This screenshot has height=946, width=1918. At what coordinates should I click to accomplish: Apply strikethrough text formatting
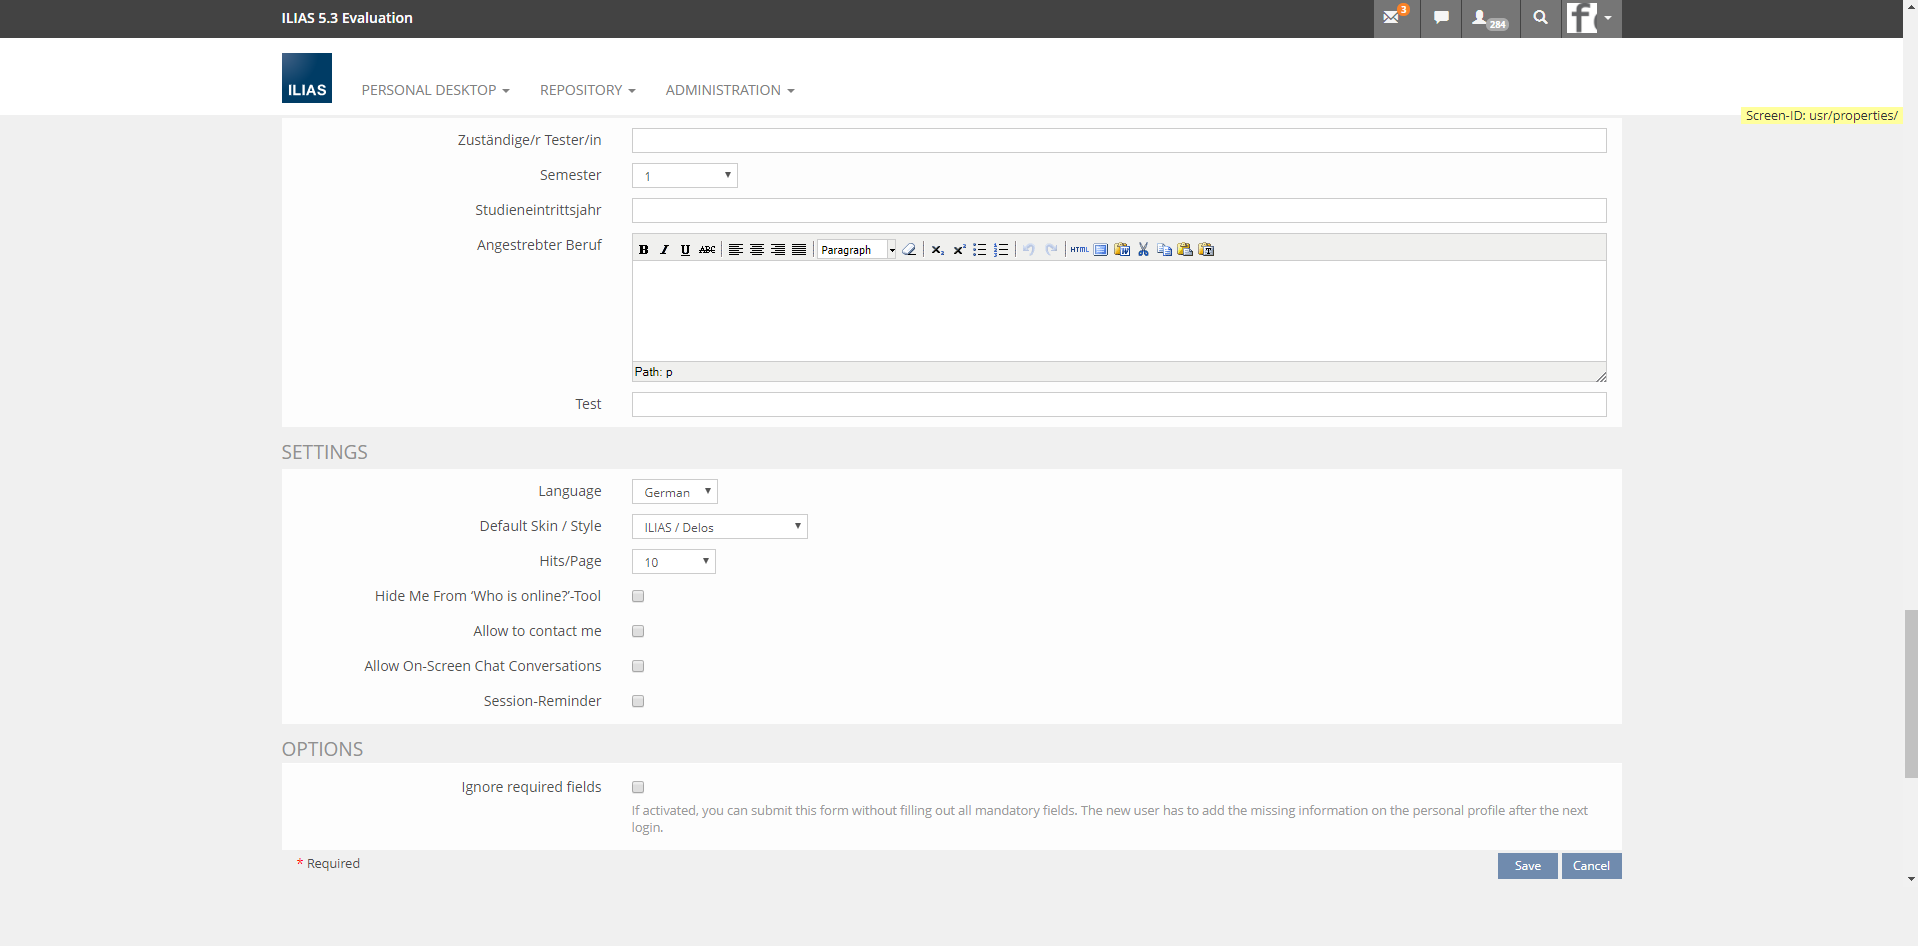[x=707, y=250]
